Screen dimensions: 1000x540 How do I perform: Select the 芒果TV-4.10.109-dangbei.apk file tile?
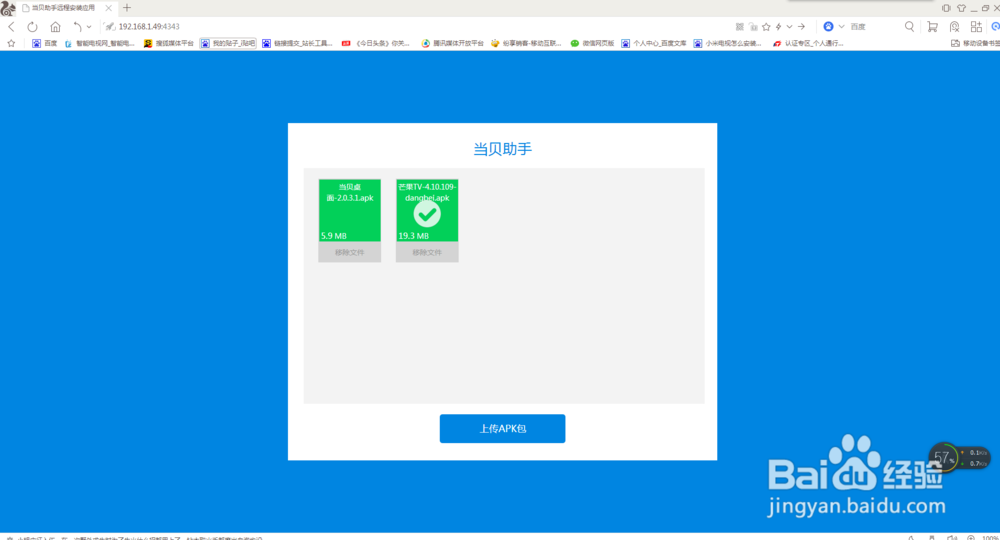click(x=427, y=210)
